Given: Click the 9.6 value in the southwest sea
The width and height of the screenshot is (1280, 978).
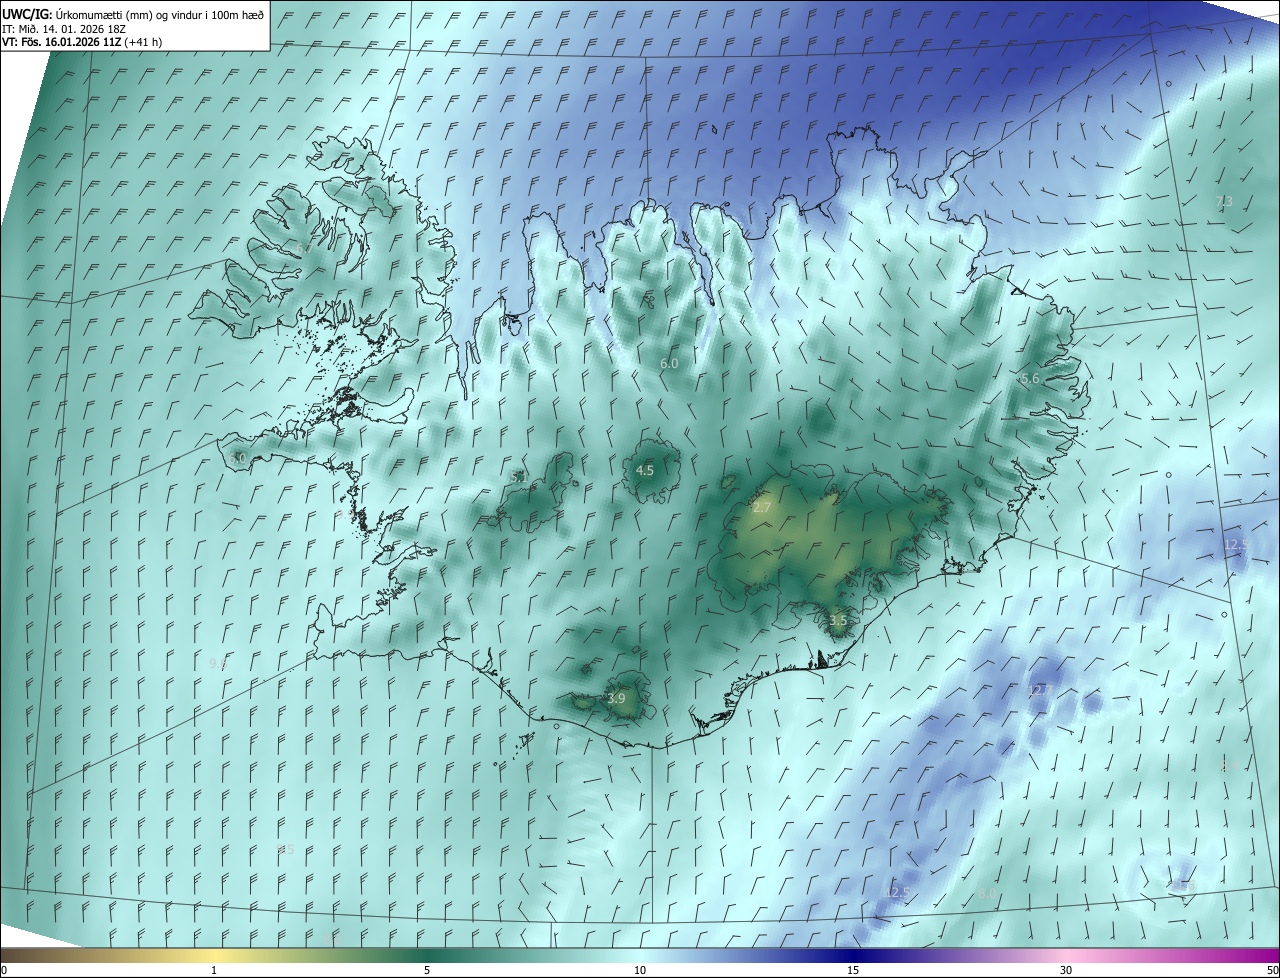Looking at the screenshot, I should point(218,663).
